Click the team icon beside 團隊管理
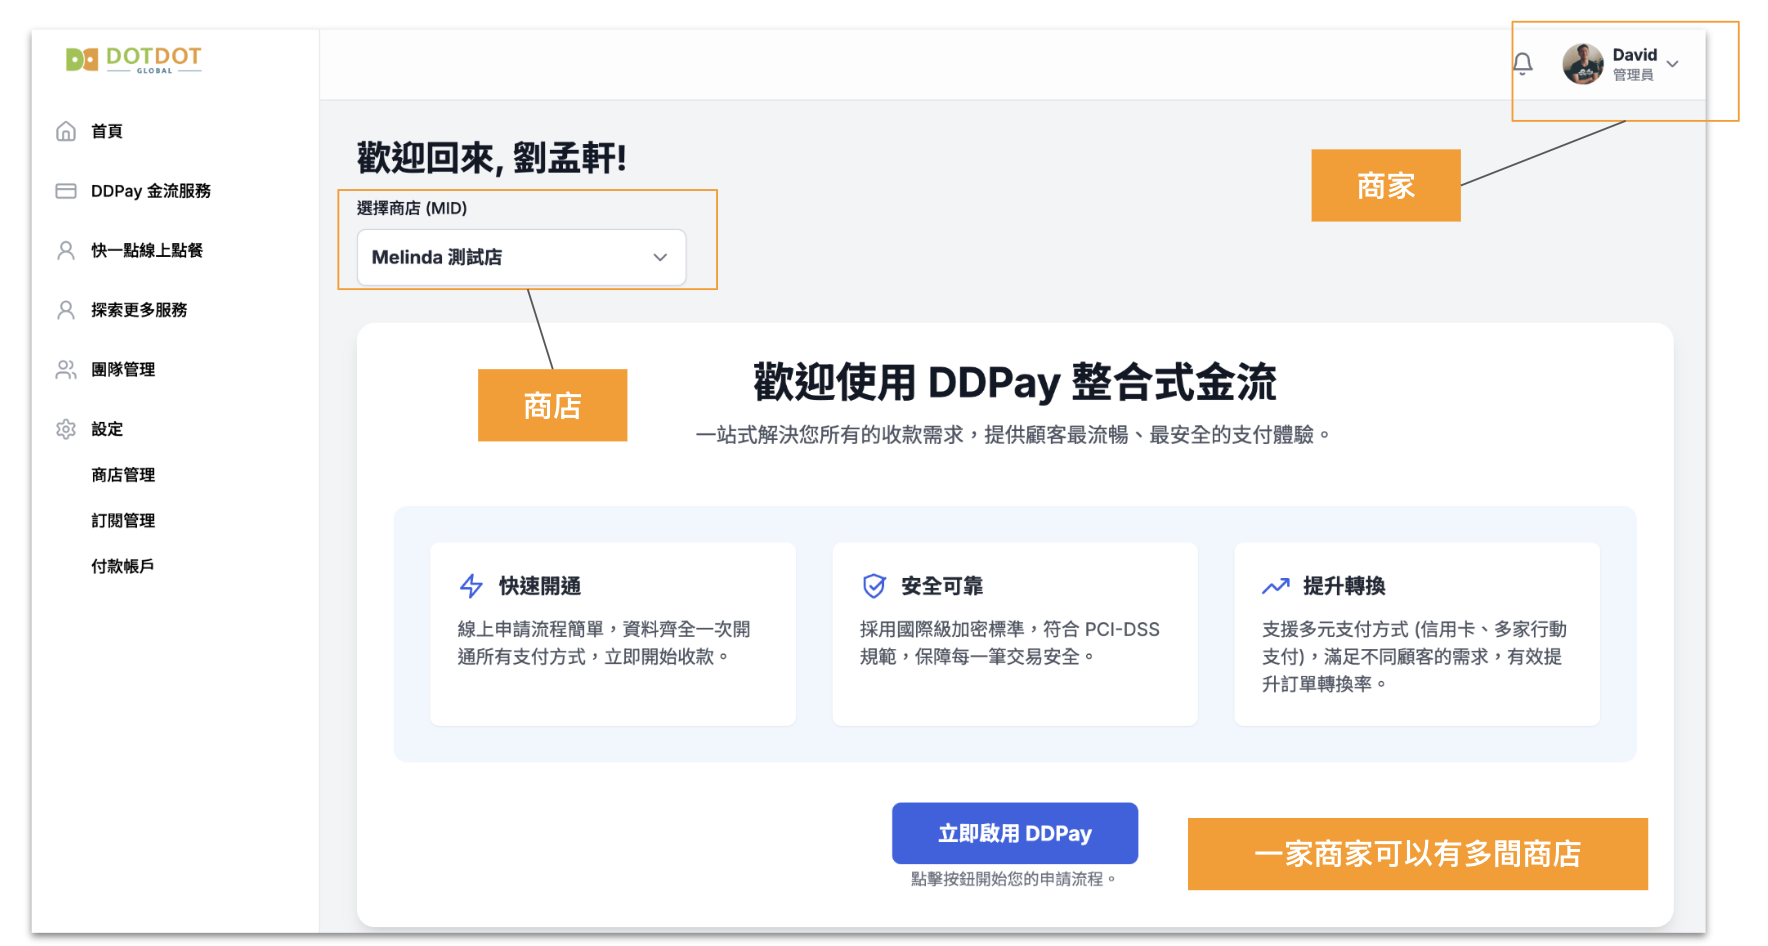The width and height of the screenshot is (1768, 946). coord(66,370)
